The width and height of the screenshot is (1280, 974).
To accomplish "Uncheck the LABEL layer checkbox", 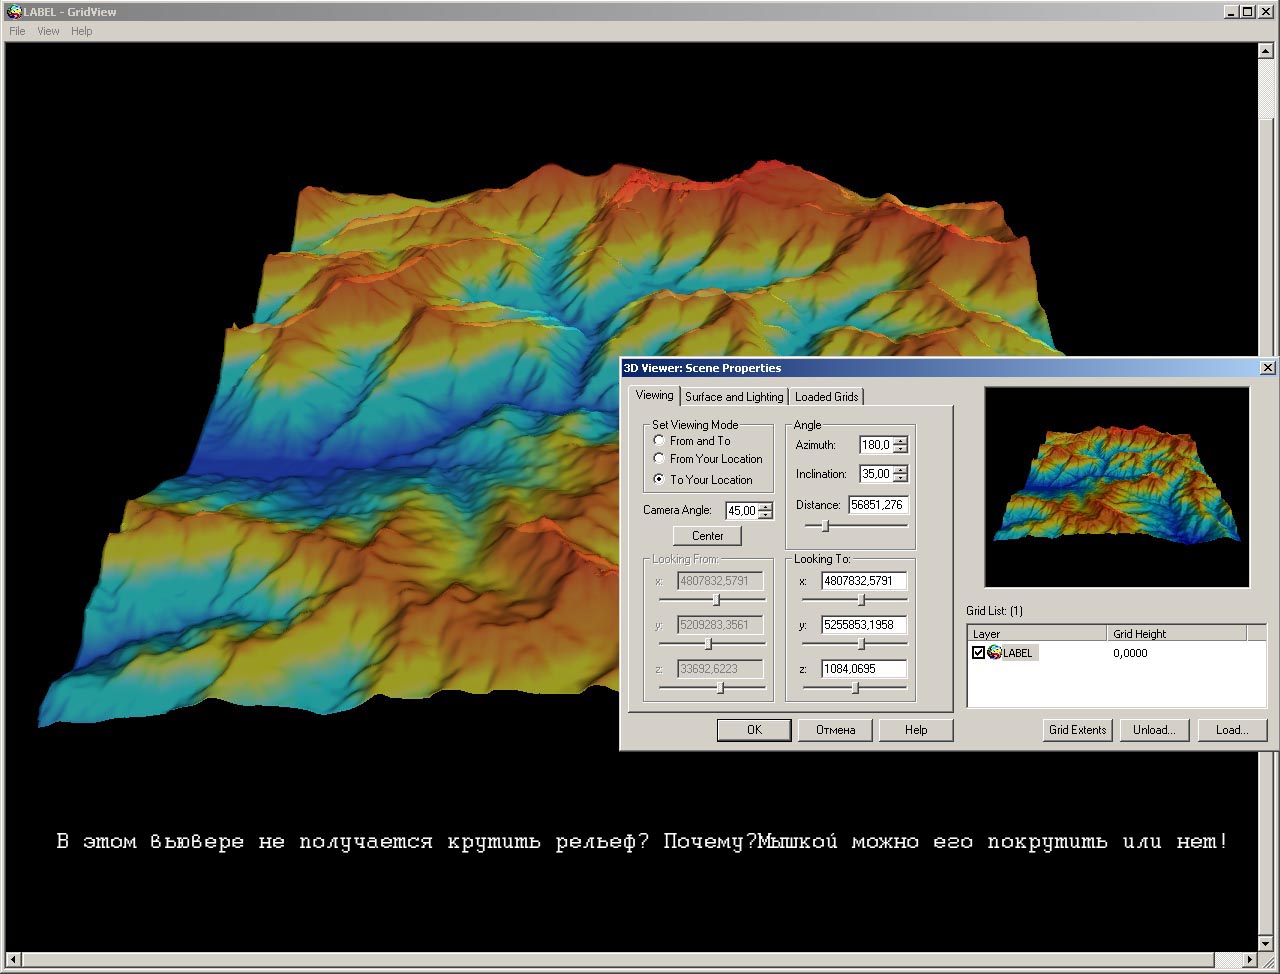I will pos(978,653).
